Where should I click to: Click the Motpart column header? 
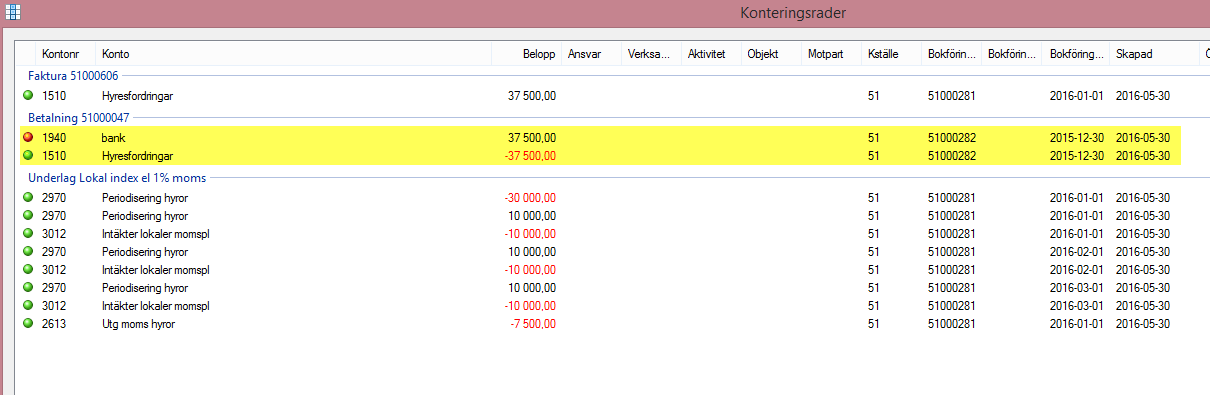(832, 54)
